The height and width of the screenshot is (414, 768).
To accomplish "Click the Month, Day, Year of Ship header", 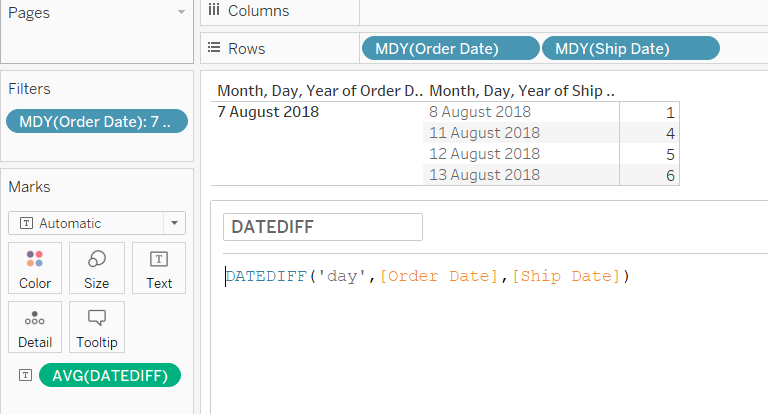I will coord(521,91).
